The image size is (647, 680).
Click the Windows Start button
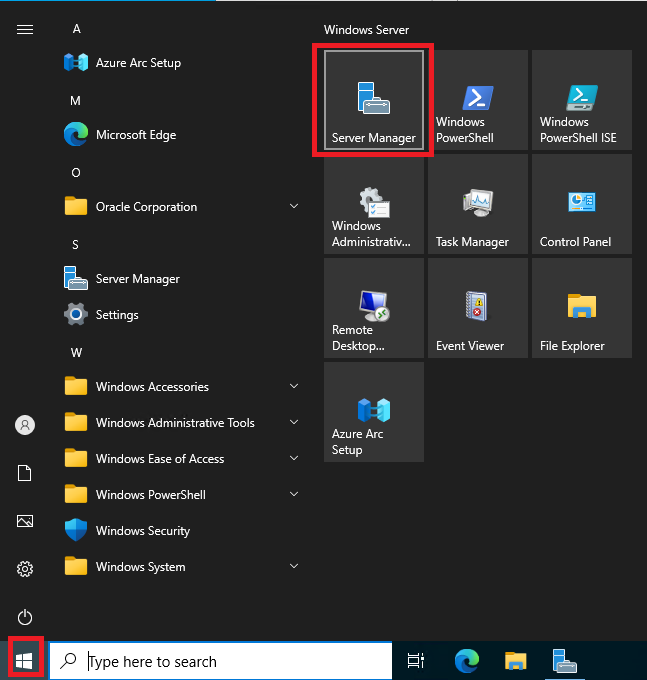tap(24, 661)
